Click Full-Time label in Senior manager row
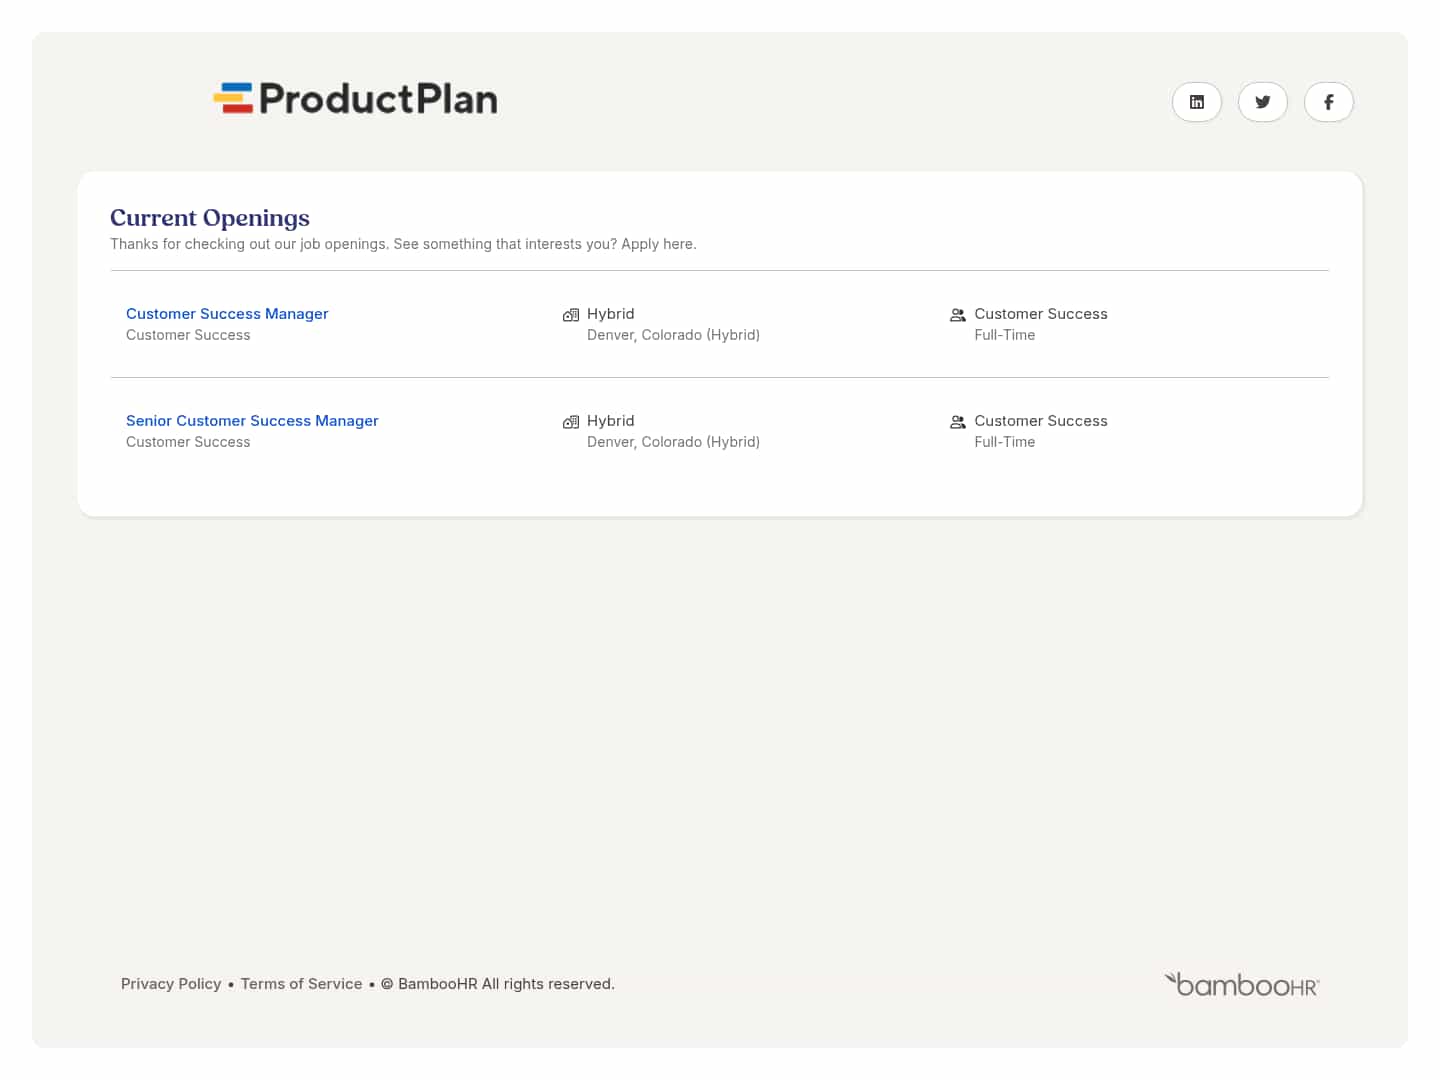This screenshot has height=1080, width=1440. click(1004, 442)
